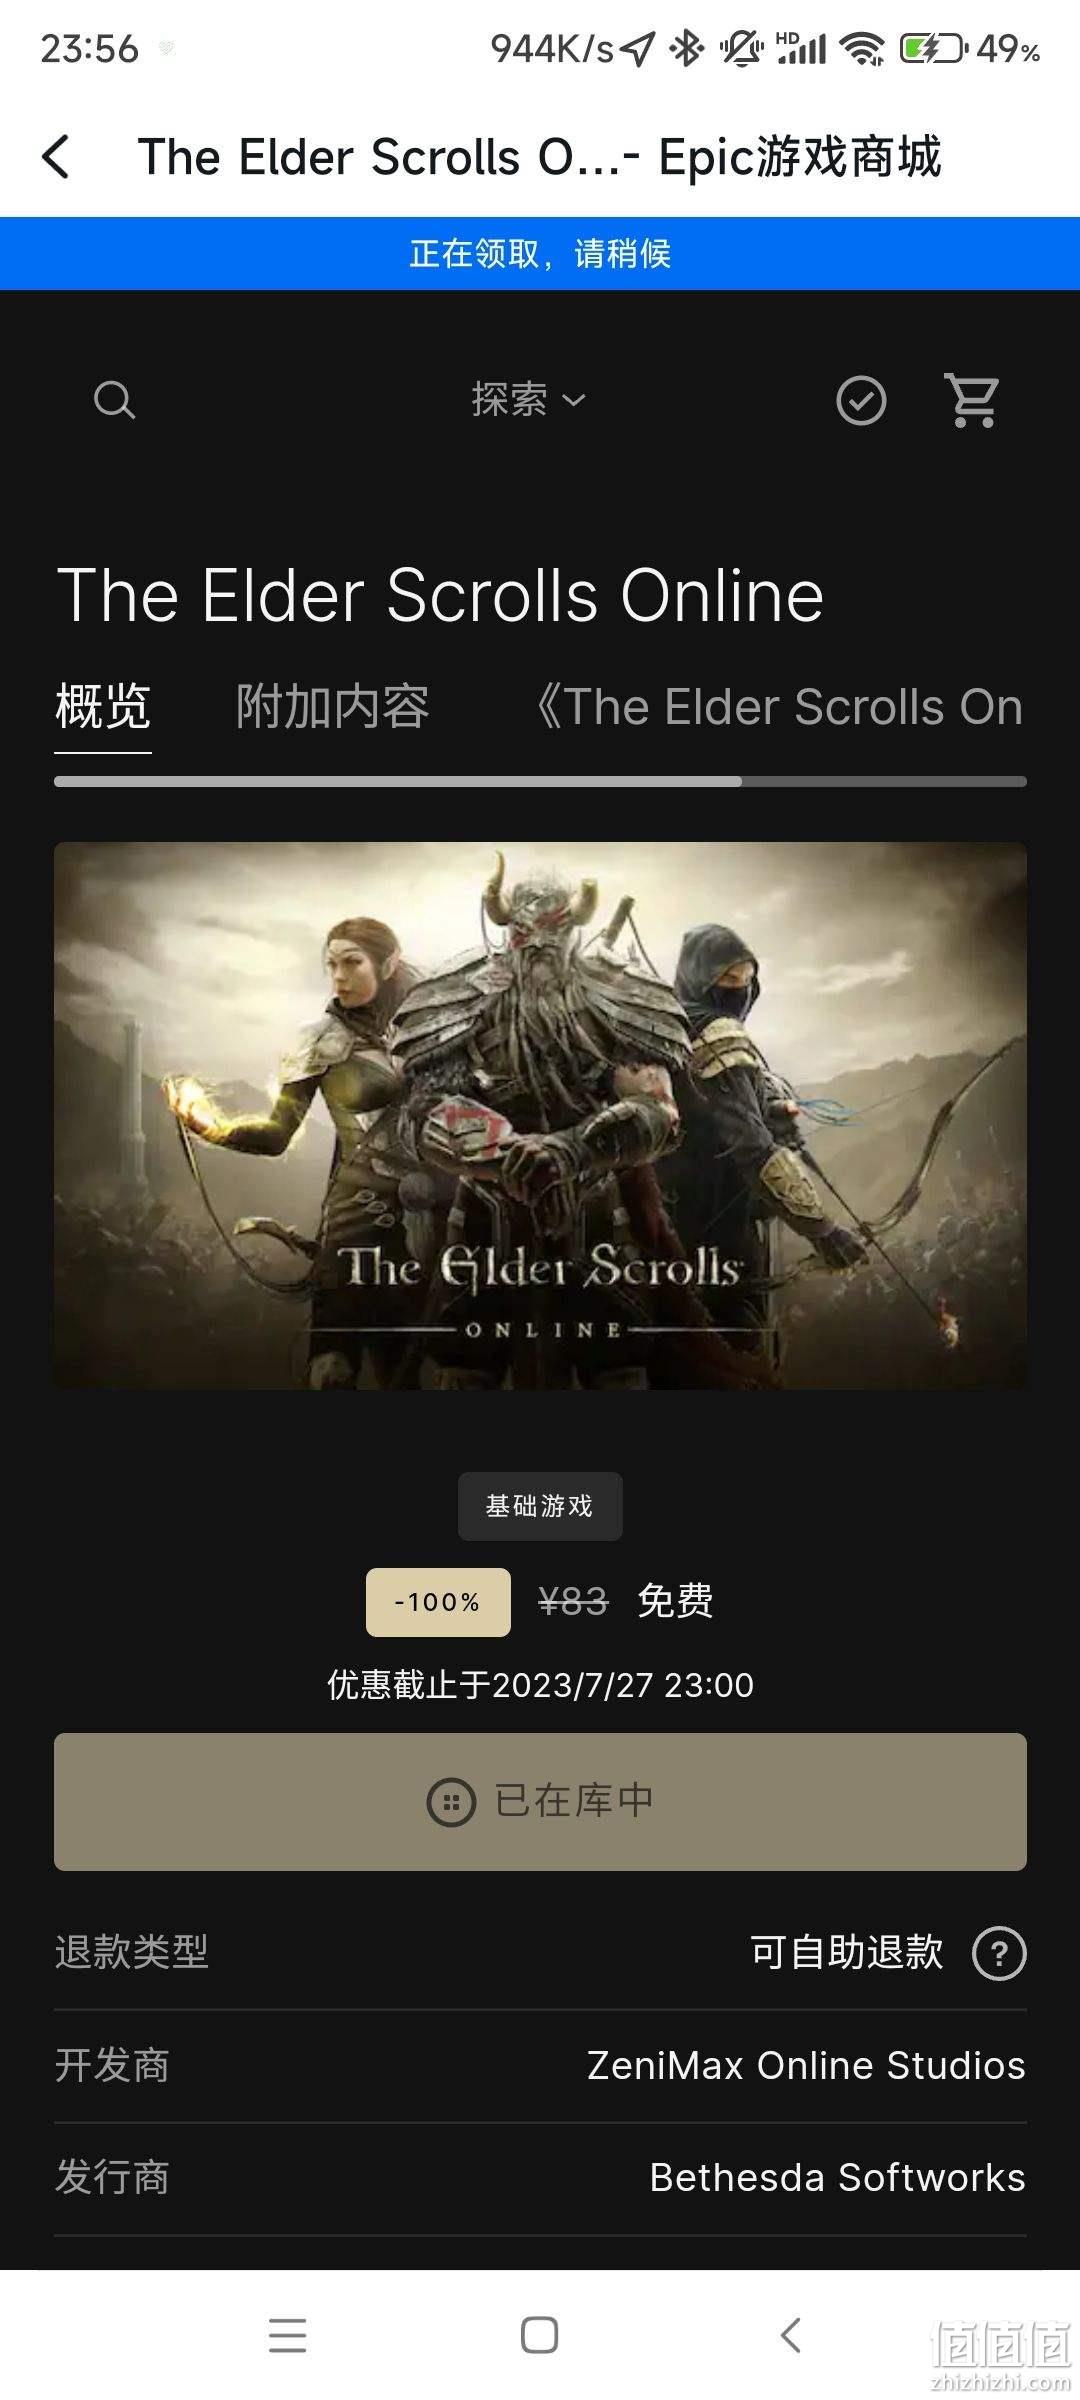Tap the Android back navigation chevron
This screenshot has width=1080, height=2400.
coord(790,2336)
